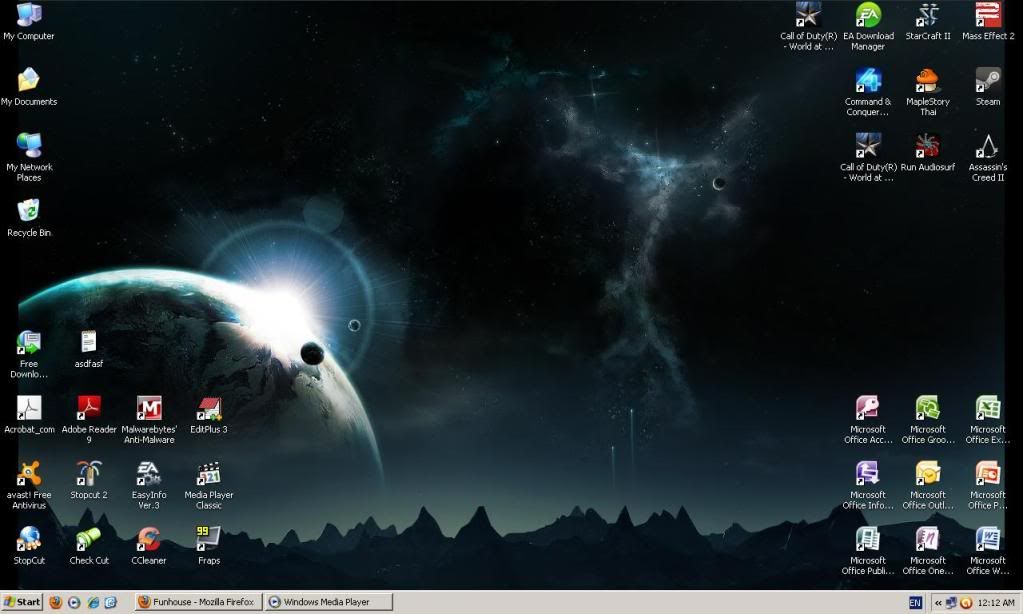This screenshot has width=1023, height=614.
Task: Launch the Assassin's Creed II shortcut
Action: [988, 146]
